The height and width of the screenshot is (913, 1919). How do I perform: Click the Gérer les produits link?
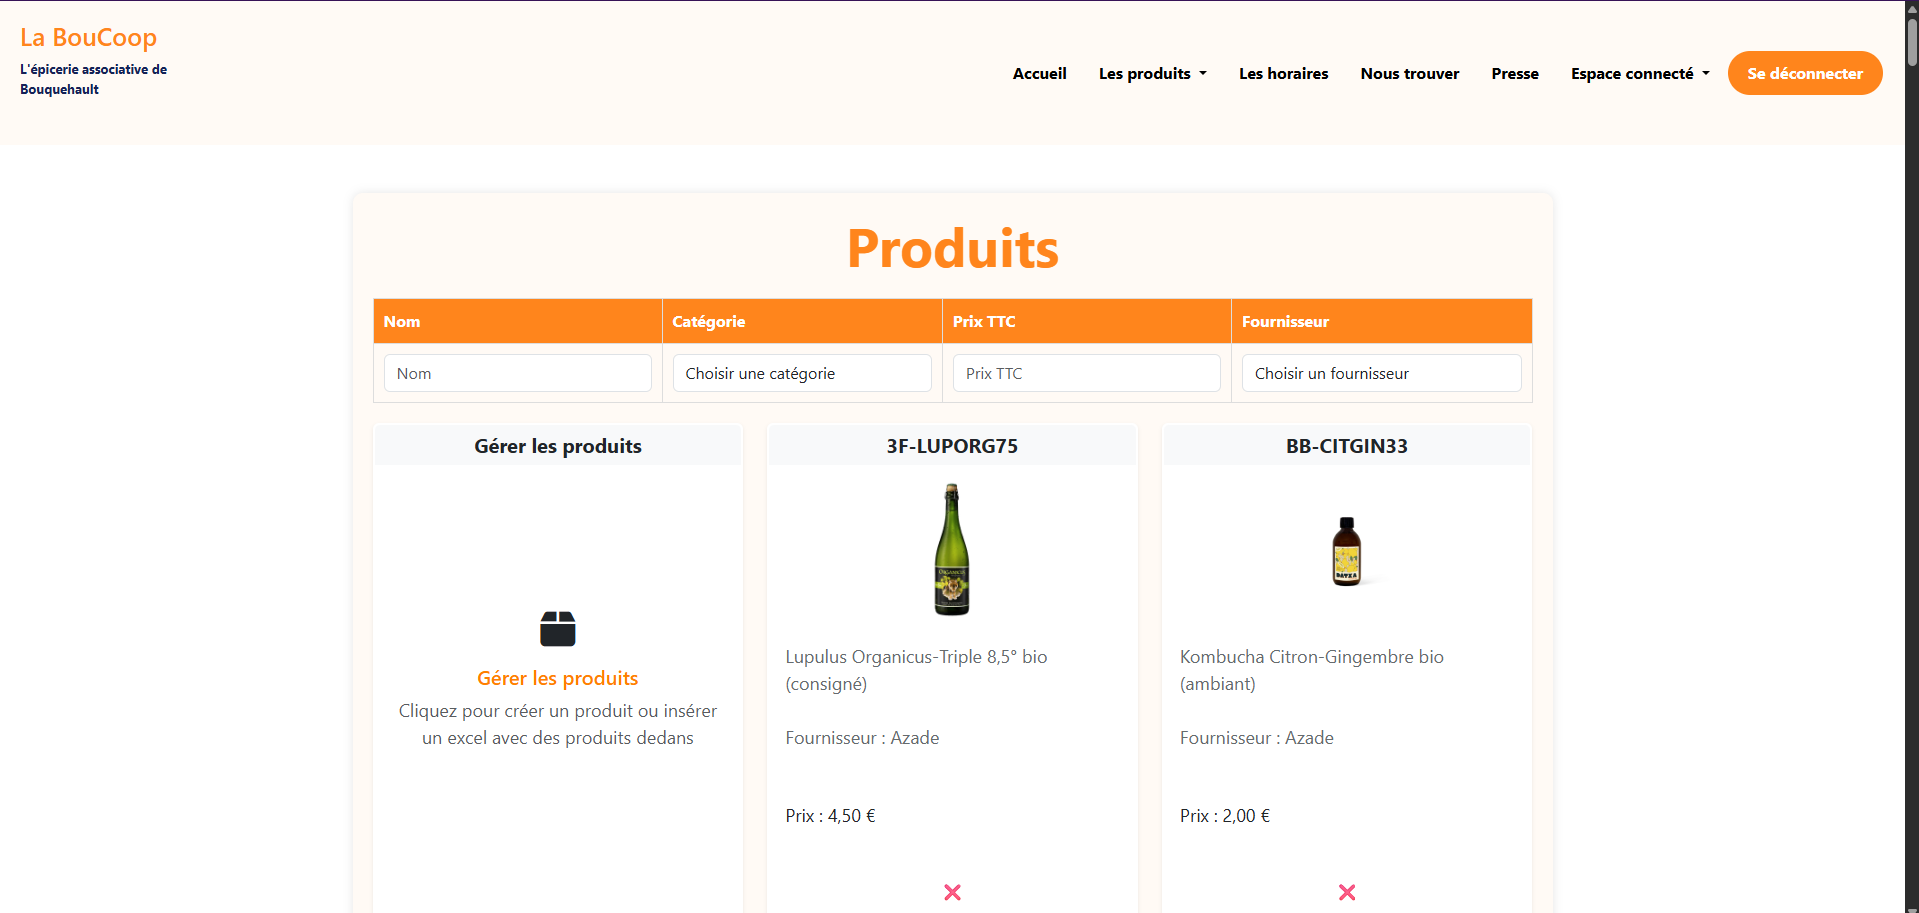click(557, 678)
